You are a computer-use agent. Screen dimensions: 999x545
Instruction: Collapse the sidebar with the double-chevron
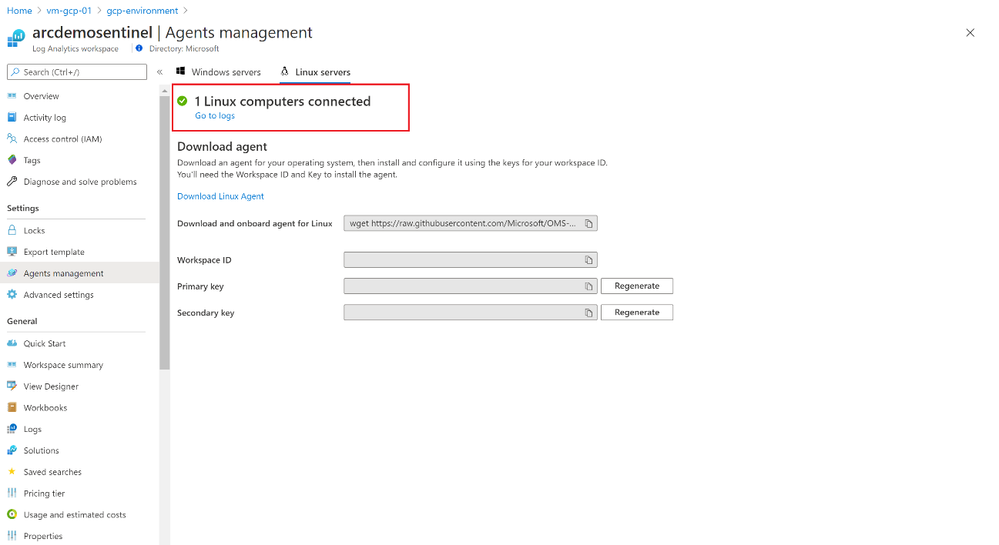click(x=160, y=72)
